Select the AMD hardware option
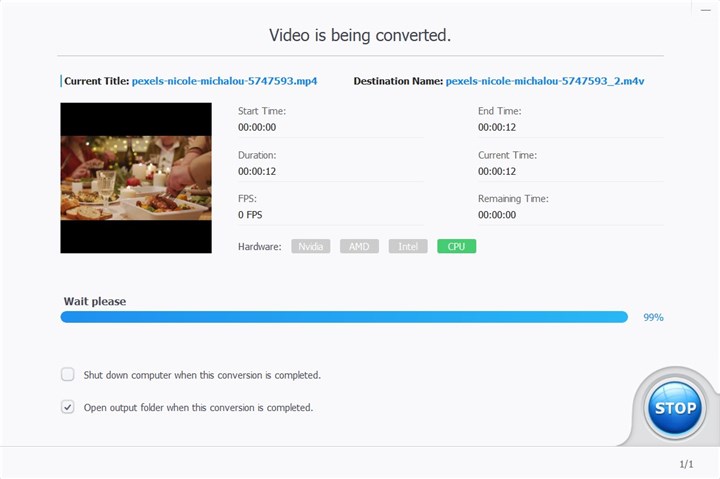The image size is (720, 479). [x=359, y=246]
